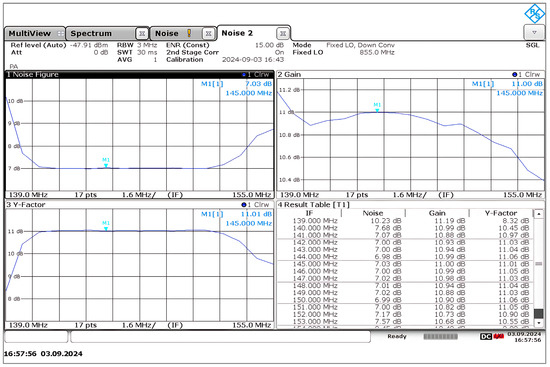Click the warning icon on Noise tab

pyautogui.click(x=189, y=33)
